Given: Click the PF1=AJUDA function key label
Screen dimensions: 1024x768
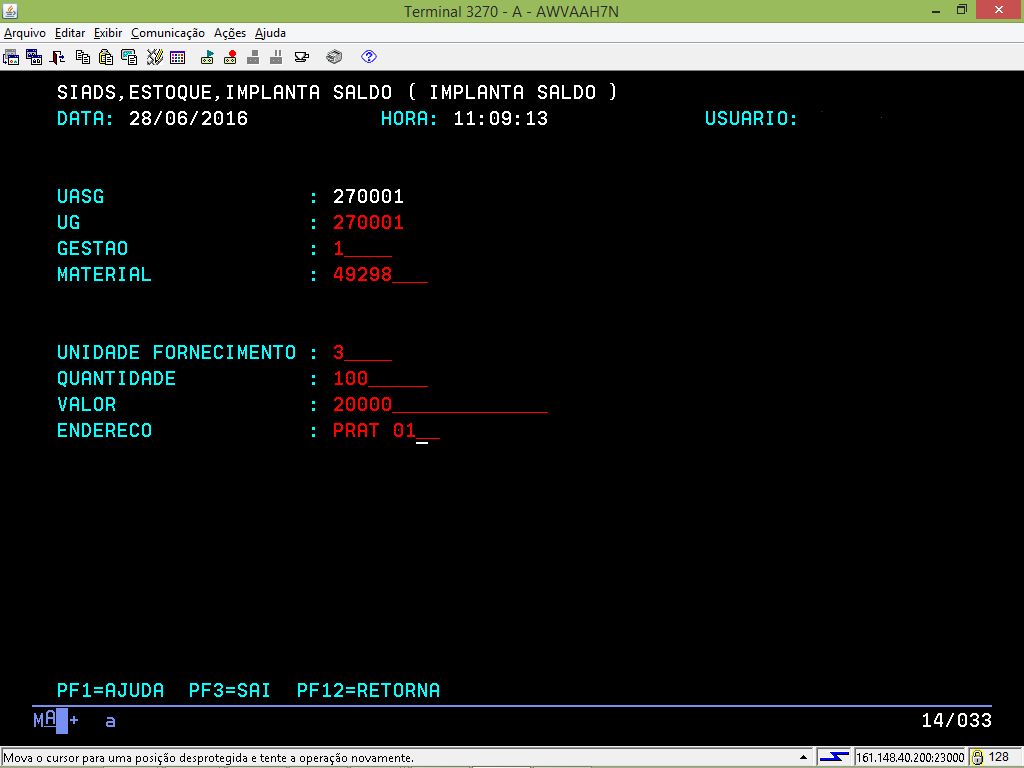Looking at the screenshot, I should (110, 690).
